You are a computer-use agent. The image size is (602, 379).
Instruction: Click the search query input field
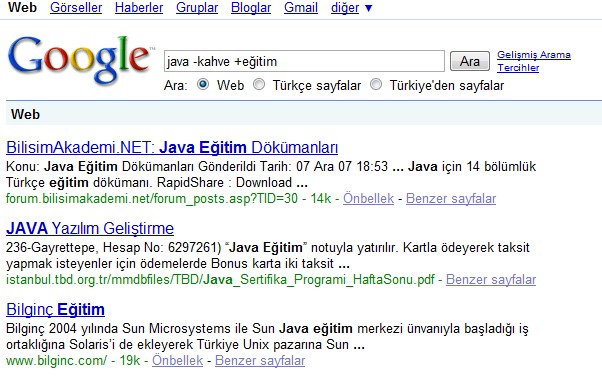[x=304, y=61]
